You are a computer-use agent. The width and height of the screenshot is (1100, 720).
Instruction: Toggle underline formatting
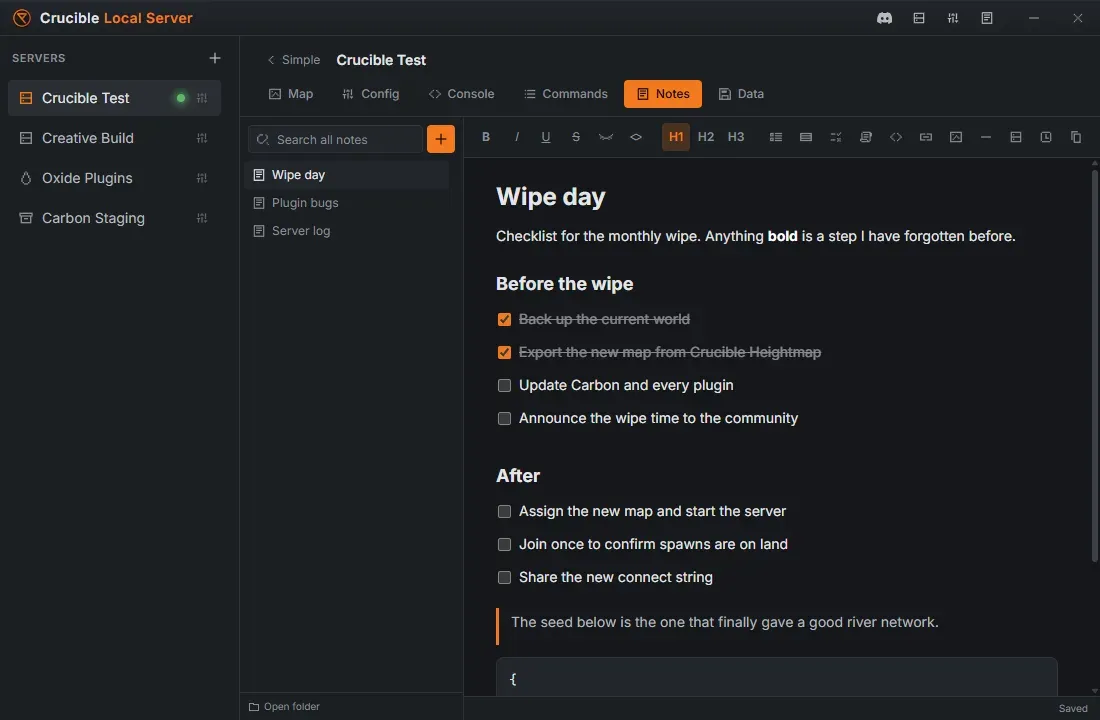point(546,137)
